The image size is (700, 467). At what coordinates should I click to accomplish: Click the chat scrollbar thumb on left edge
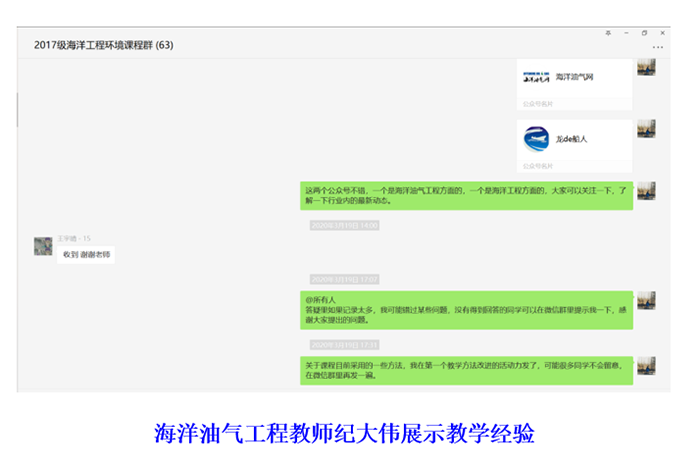click(17, 110)
